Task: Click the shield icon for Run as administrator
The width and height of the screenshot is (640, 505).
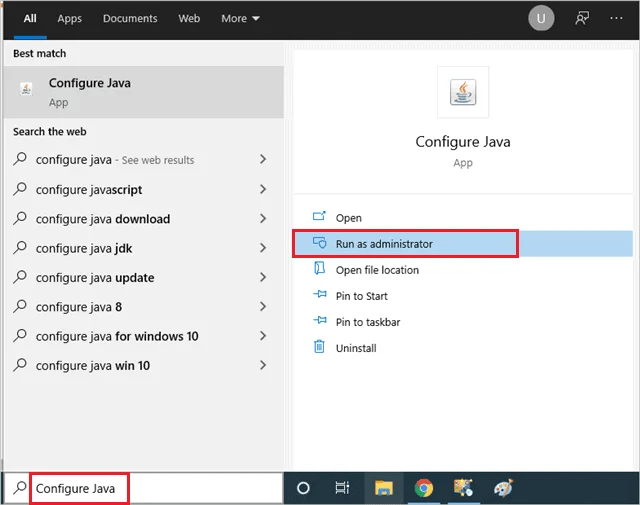Action: [x=319, y=242]
